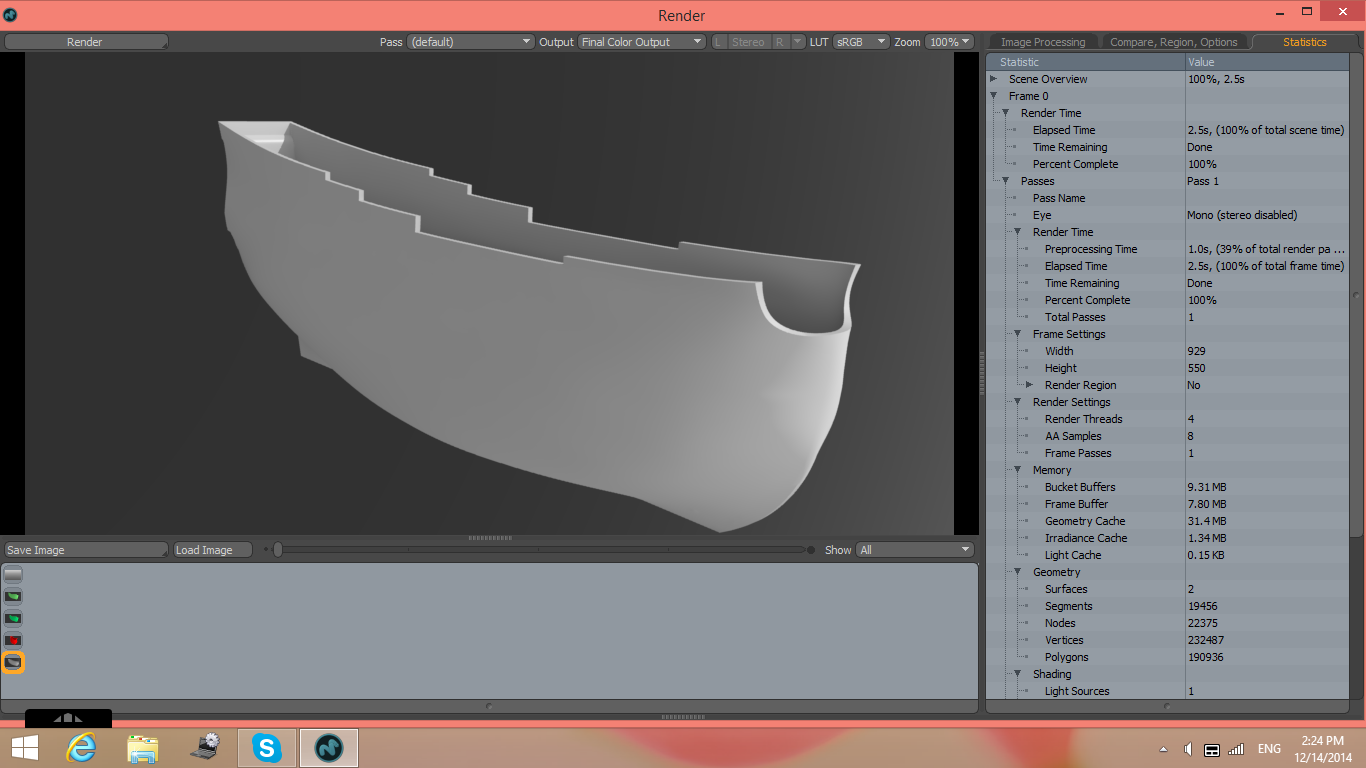This screenshot has width=1366, height=768.
Task: Select the red hull render thumbnail
Action: 13,640
